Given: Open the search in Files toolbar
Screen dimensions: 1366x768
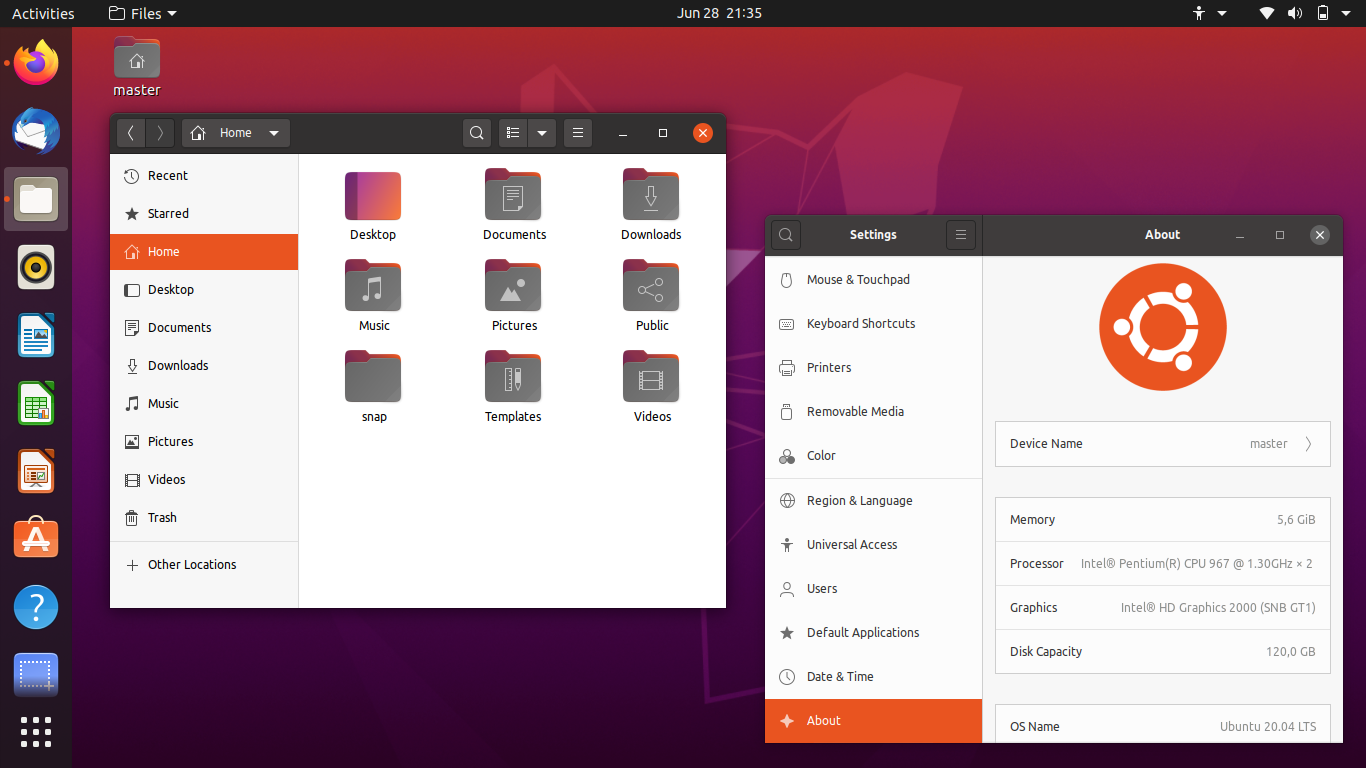Looking at the screenshot, I should pos(477,133).
